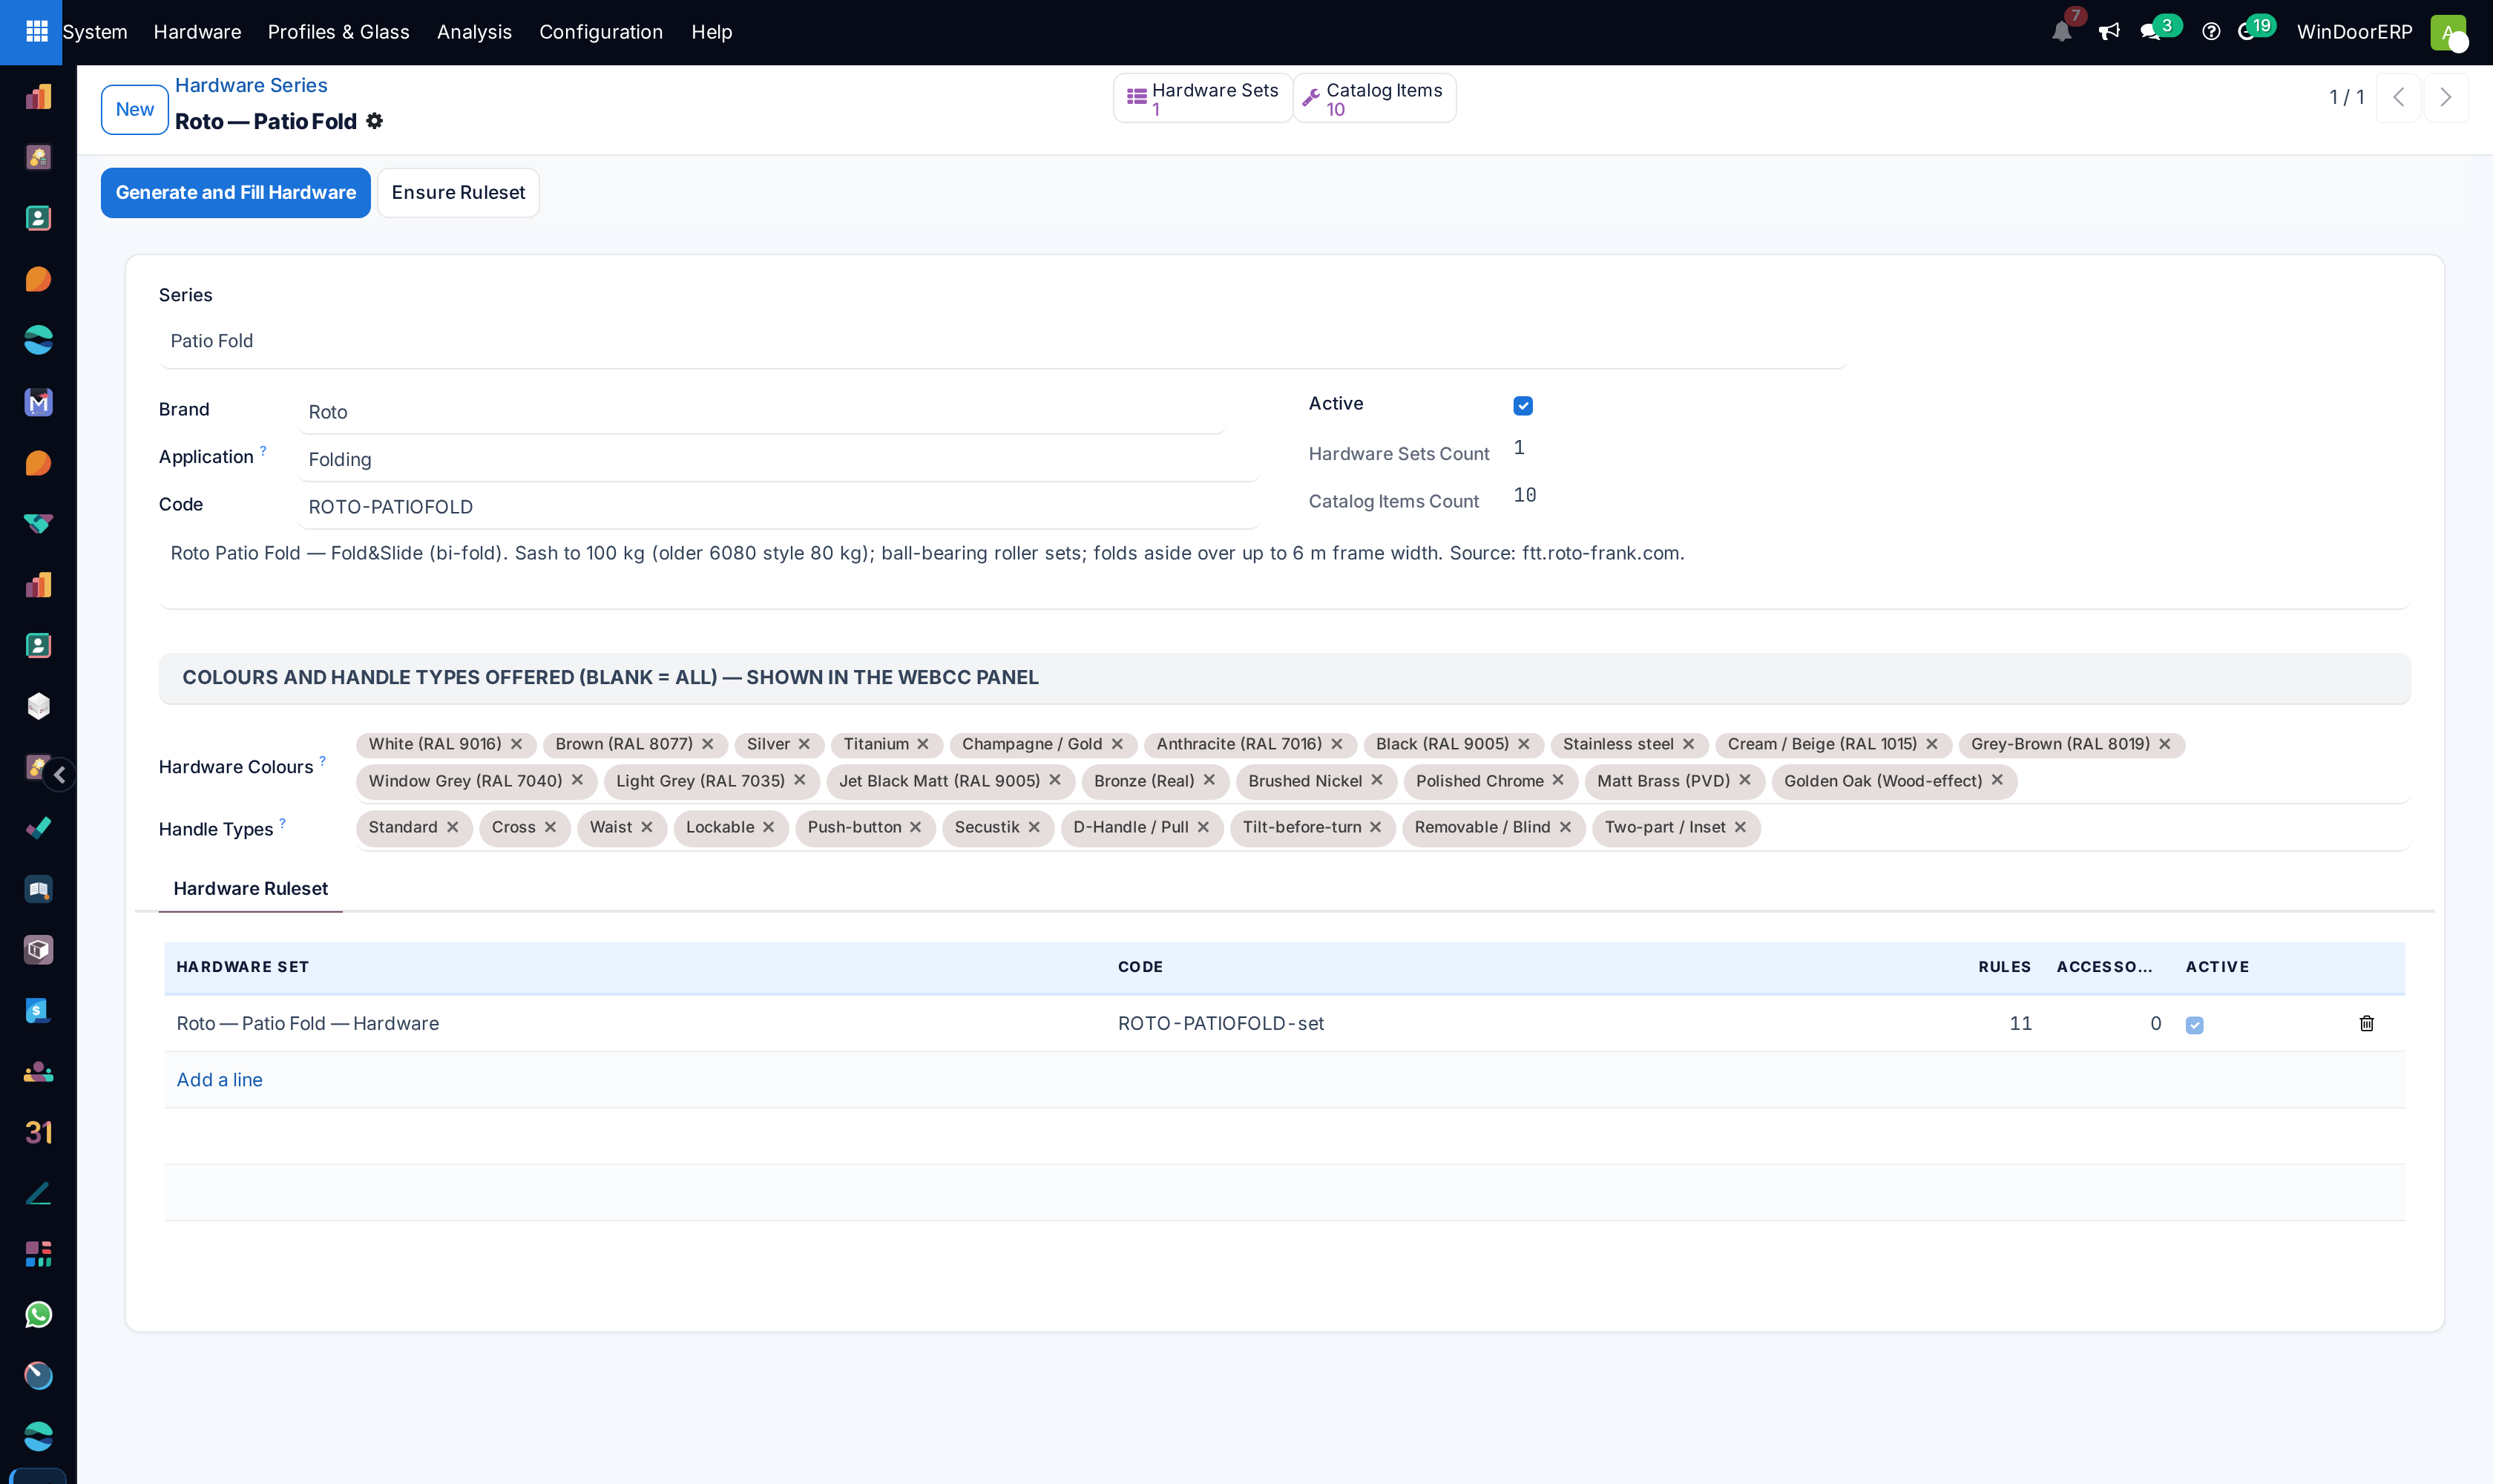Open the activities clock icon with badge 19
The image size is (2493, 1484).
(2247, 32)
